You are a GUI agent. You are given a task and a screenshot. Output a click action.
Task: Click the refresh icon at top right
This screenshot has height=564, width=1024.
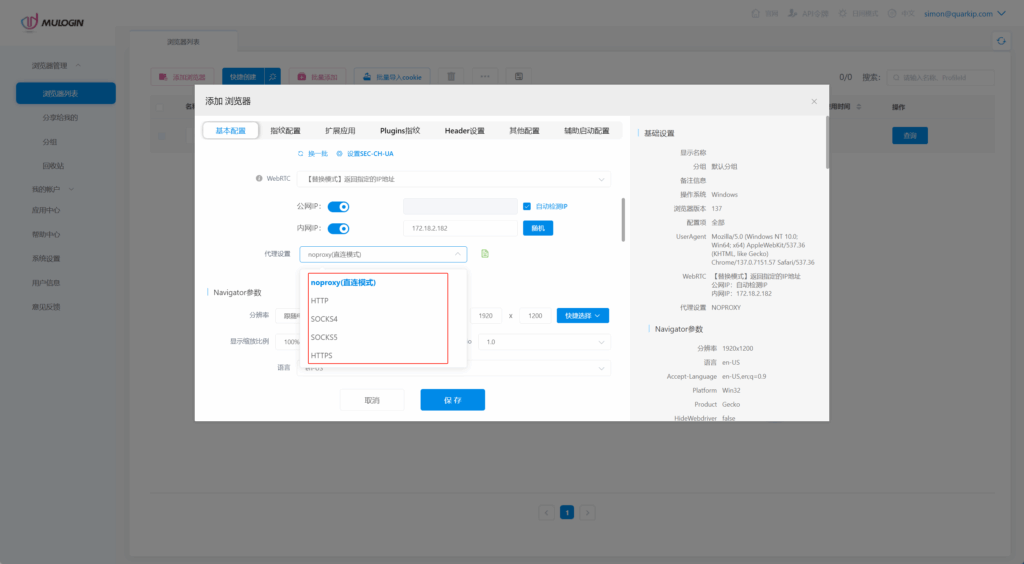[1001, 41]
